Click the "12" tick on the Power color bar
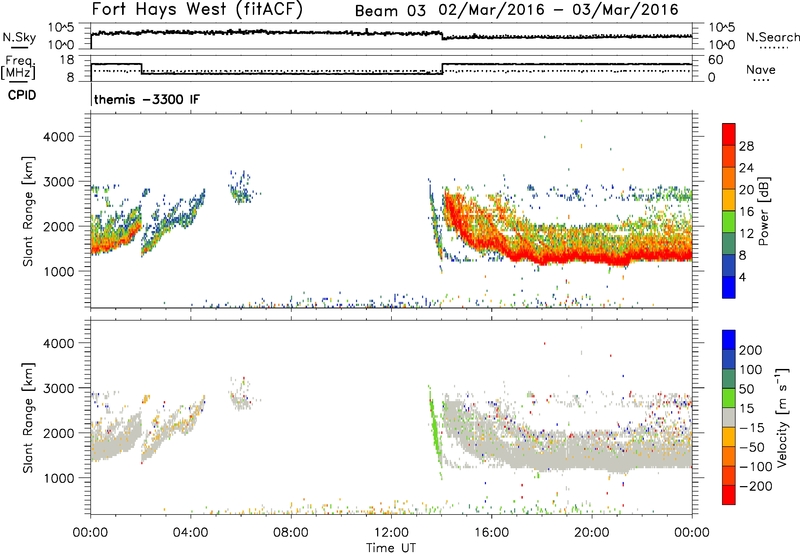The height and width of the screenshot is (554, 800). 746,234
